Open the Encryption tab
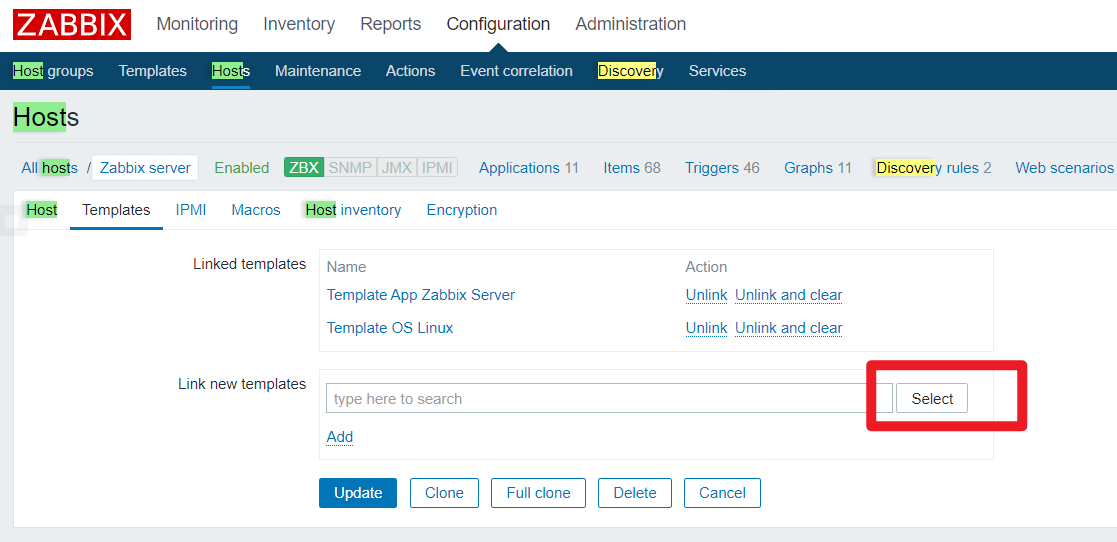The image size is (1117, 542). (x=462, y=210)
